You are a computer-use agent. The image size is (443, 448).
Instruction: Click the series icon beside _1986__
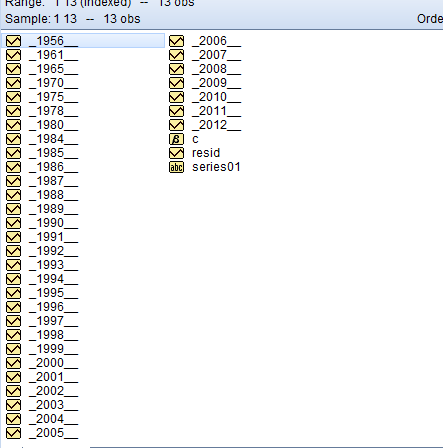pyautogui.click(x=13, y=167)
